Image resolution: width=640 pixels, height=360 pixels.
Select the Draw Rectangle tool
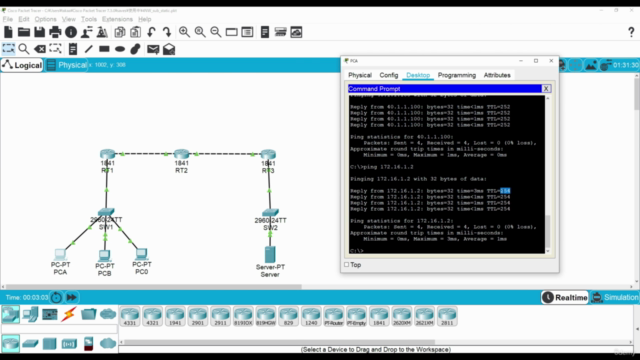point(104,49)
